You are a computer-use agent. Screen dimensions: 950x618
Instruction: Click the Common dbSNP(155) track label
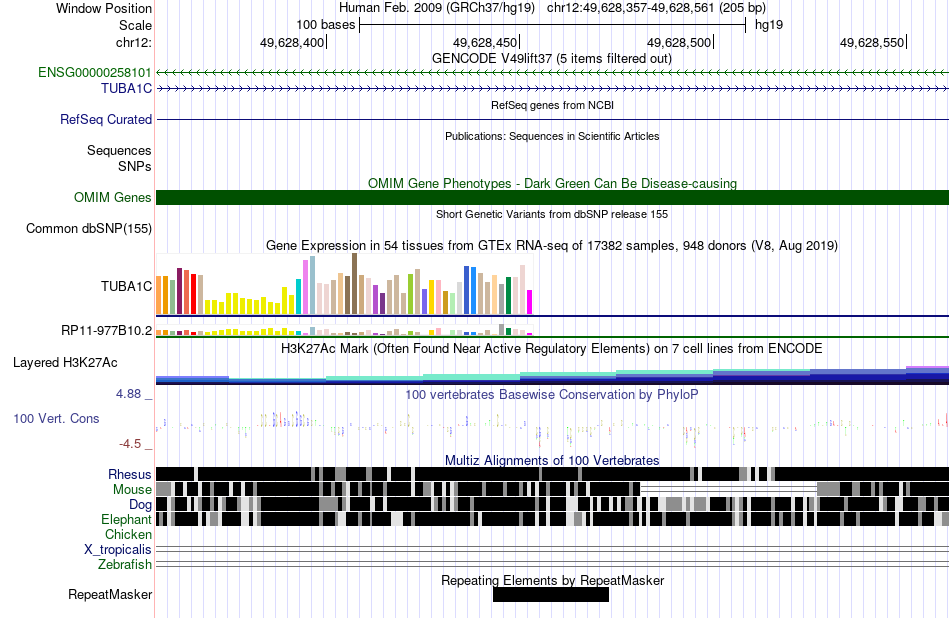(89, 228)
